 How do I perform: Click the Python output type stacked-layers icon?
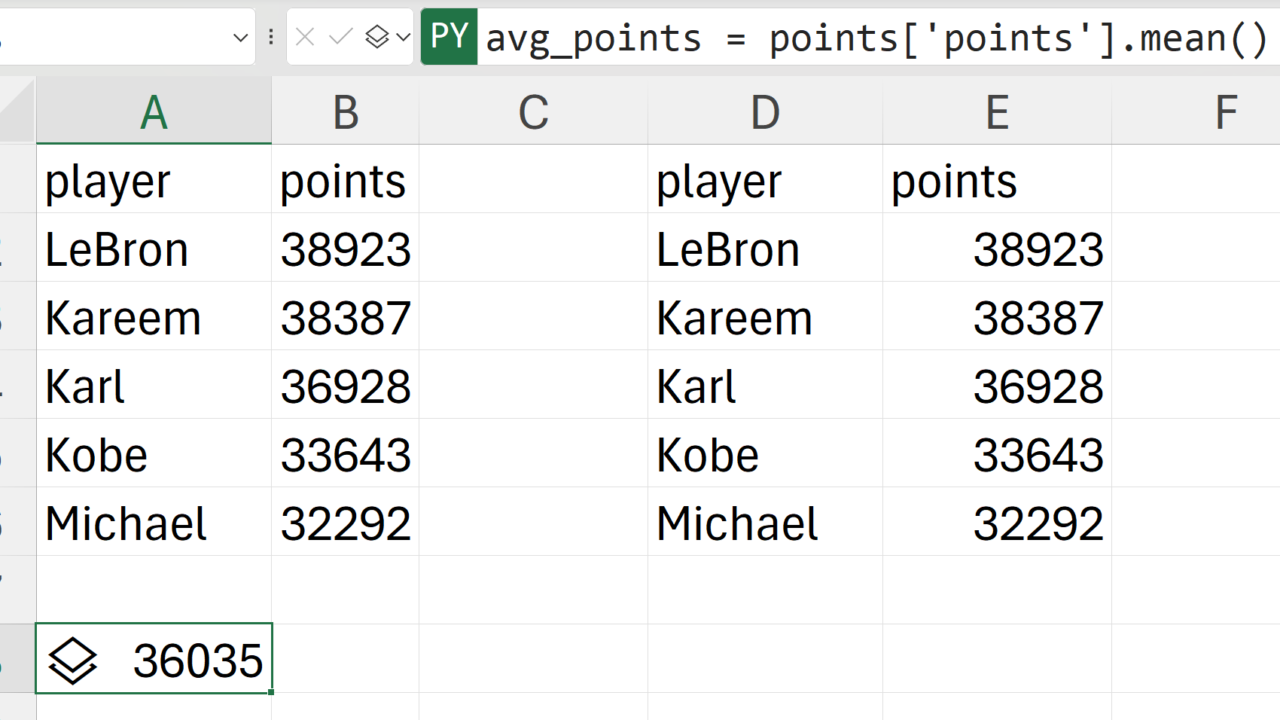click(377, 38)
